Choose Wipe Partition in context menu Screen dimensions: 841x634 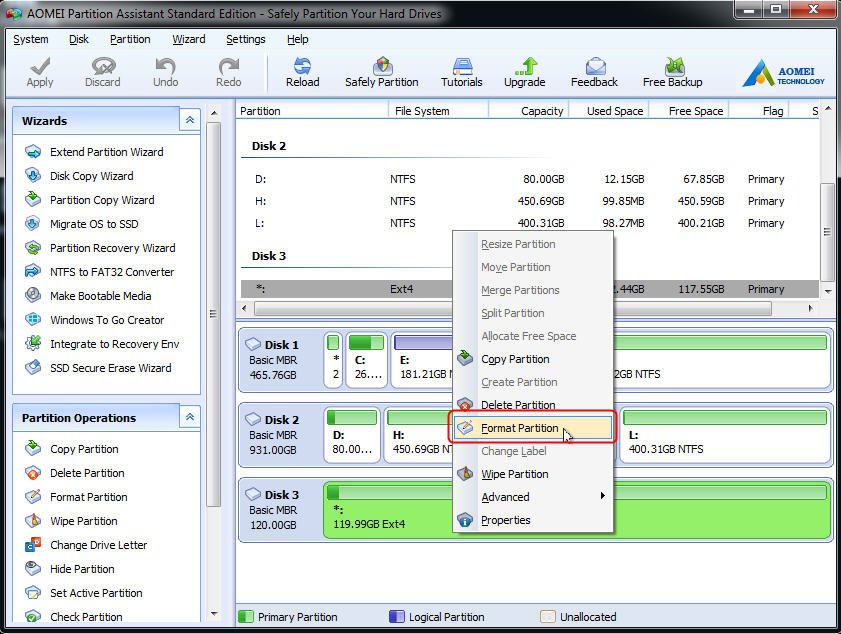(x=533, y=474)
